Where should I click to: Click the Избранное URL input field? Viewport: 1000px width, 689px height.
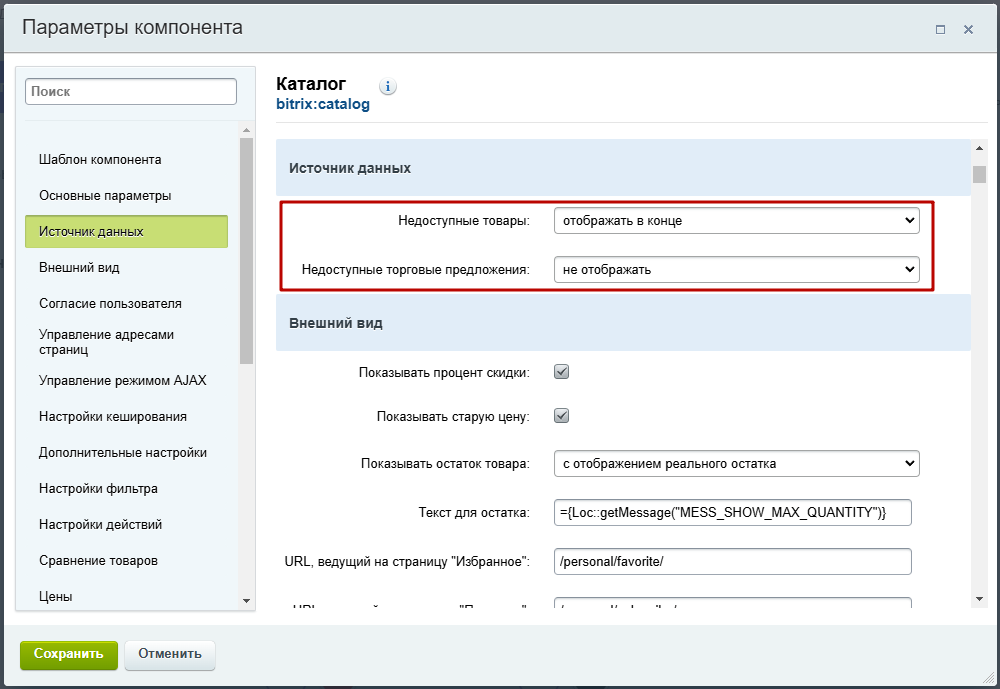(x=733, y=561)
